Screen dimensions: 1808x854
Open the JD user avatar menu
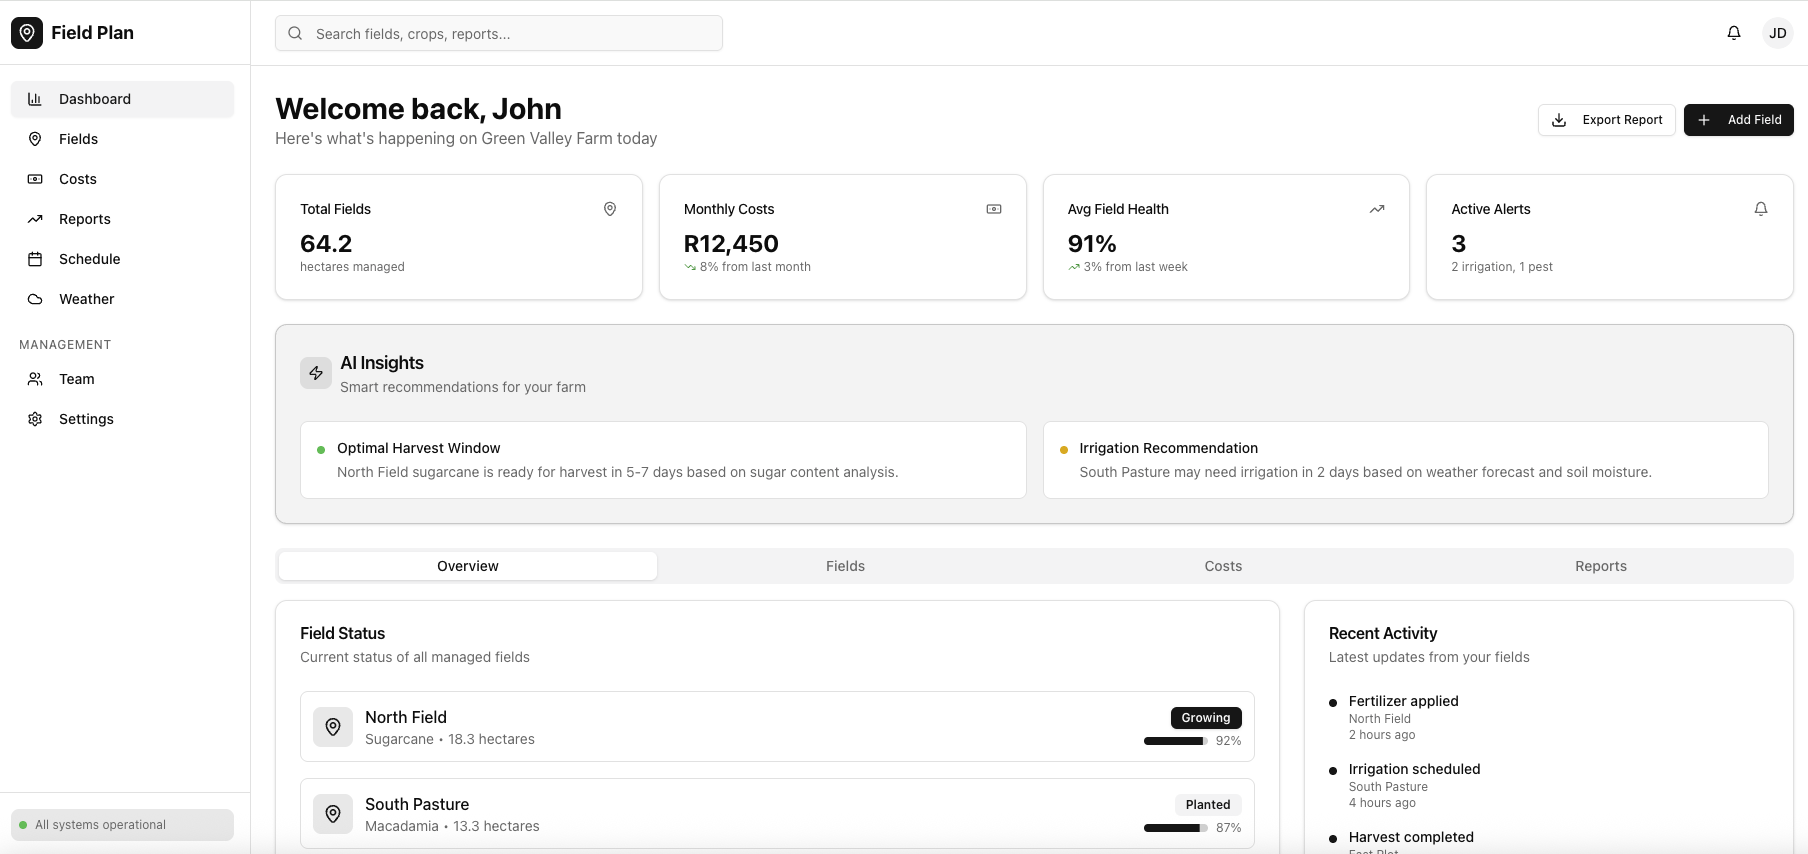point(1777,33)
